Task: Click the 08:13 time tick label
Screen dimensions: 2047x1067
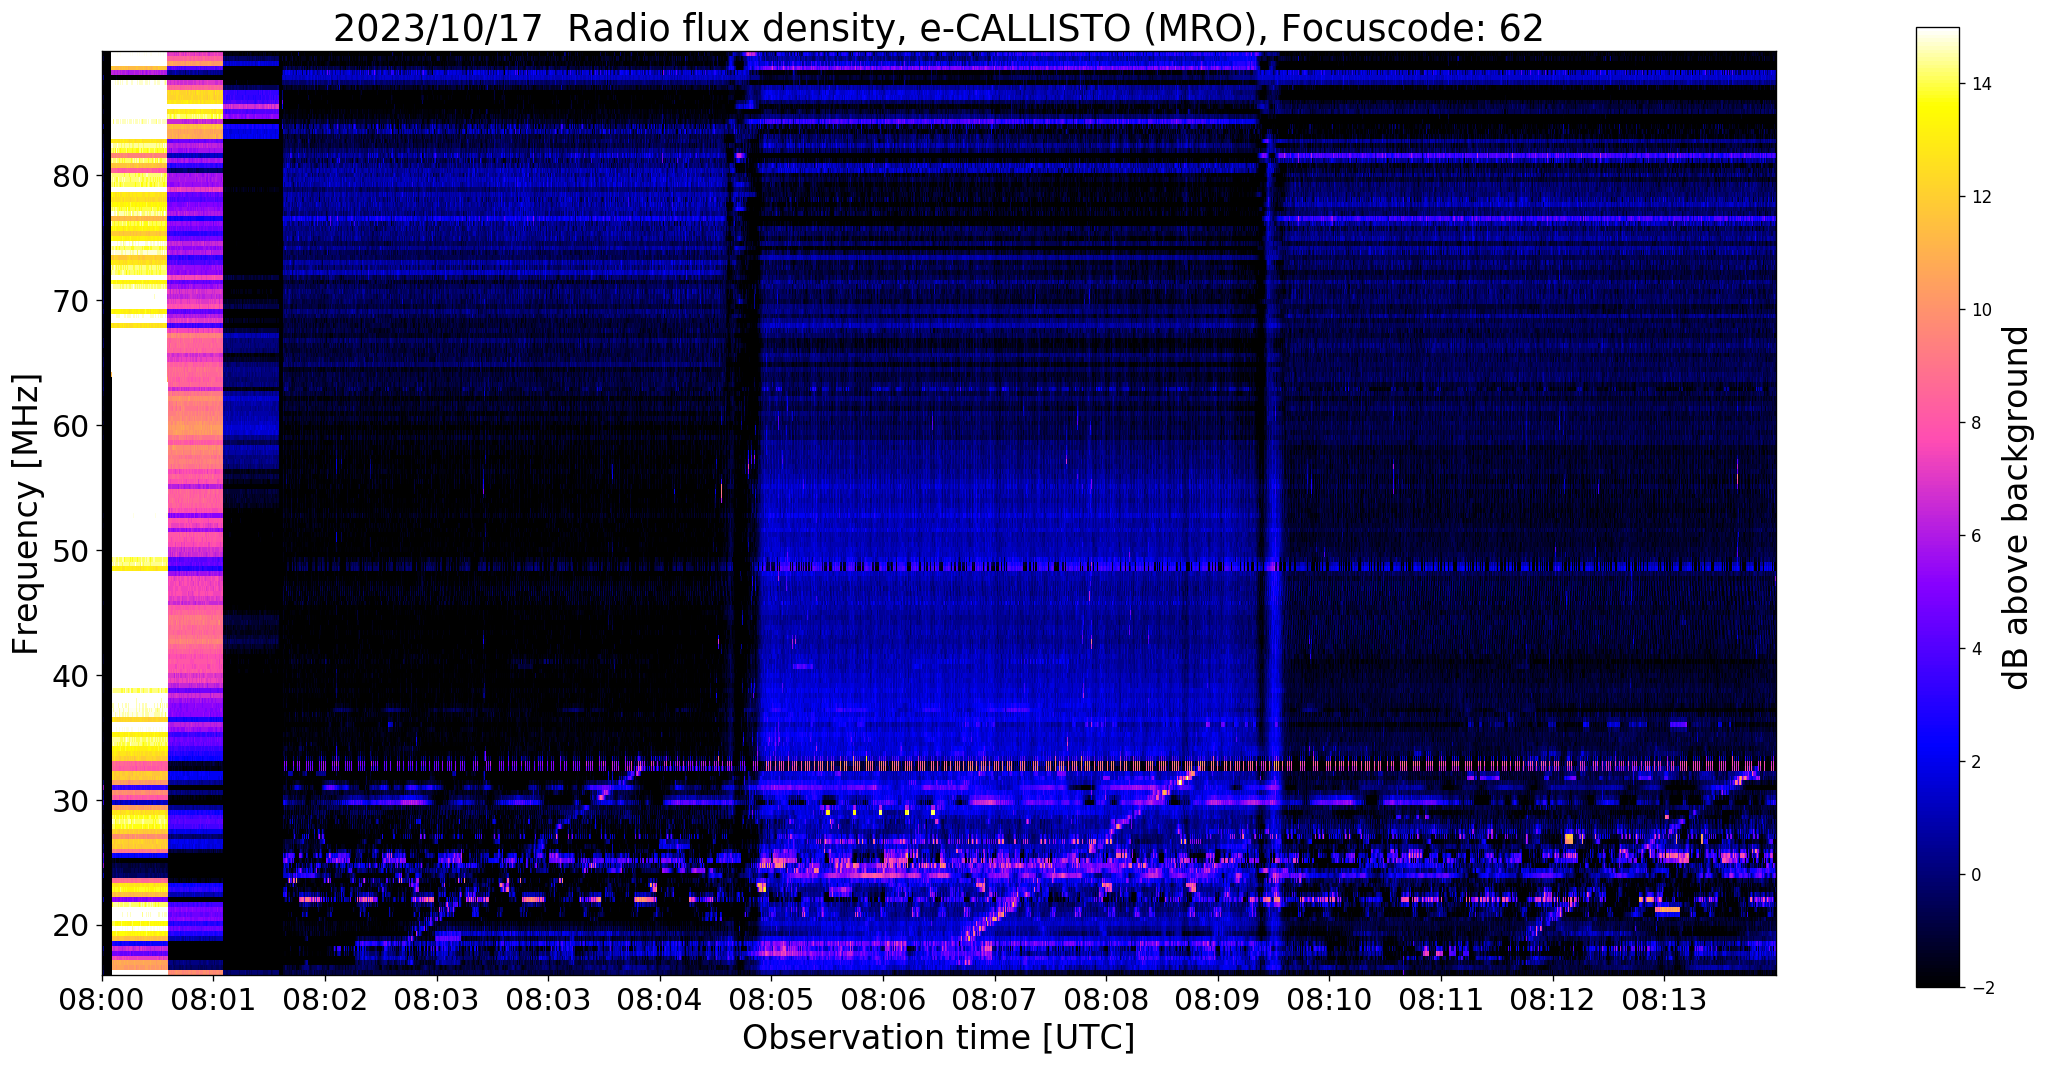Action: click(1663, 999)
